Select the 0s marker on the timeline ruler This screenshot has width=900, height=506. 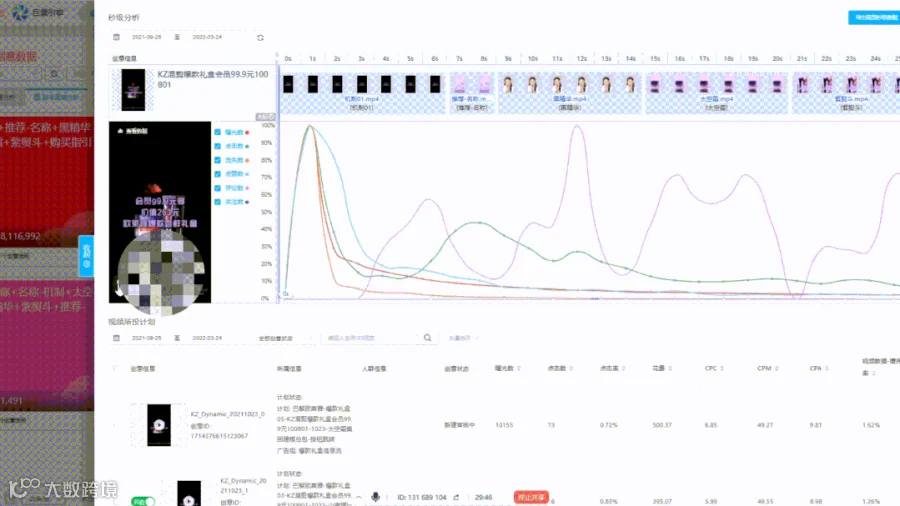pos(288,59)
